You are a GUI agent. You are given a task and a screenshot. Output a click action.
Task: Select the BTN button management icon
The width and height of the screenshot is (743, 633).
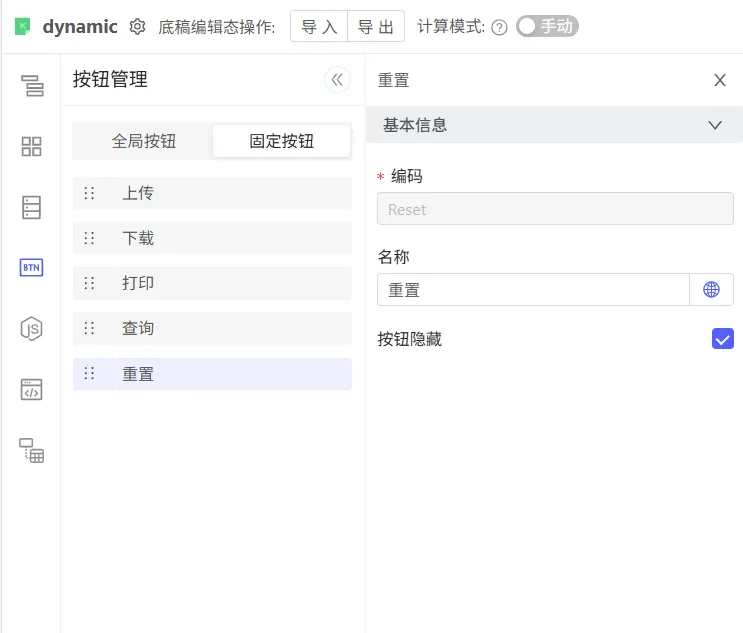(x=32, y=267)
